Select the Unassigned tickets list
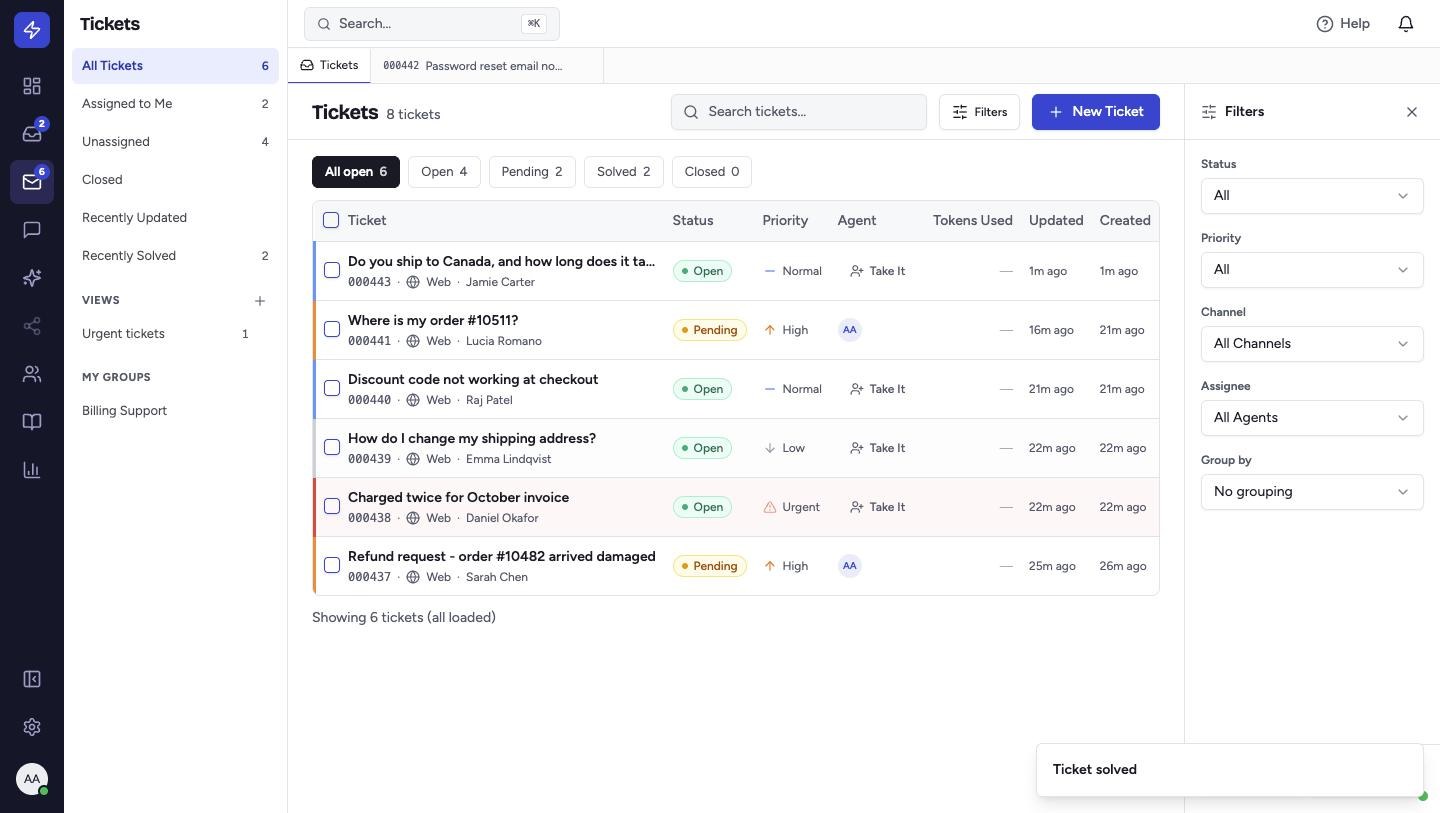Screen dimensions: 1440x813 point(175,142)
